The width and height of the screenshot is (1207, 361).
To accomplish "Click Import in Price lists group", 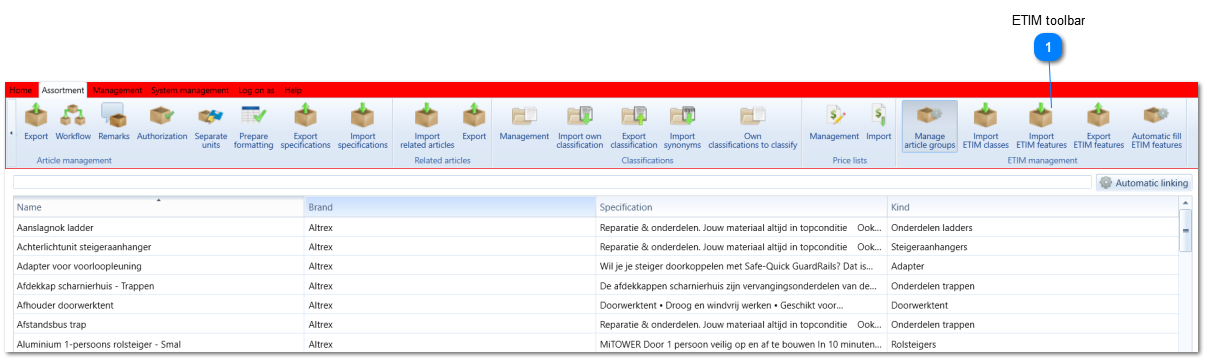I will (879, 123).
